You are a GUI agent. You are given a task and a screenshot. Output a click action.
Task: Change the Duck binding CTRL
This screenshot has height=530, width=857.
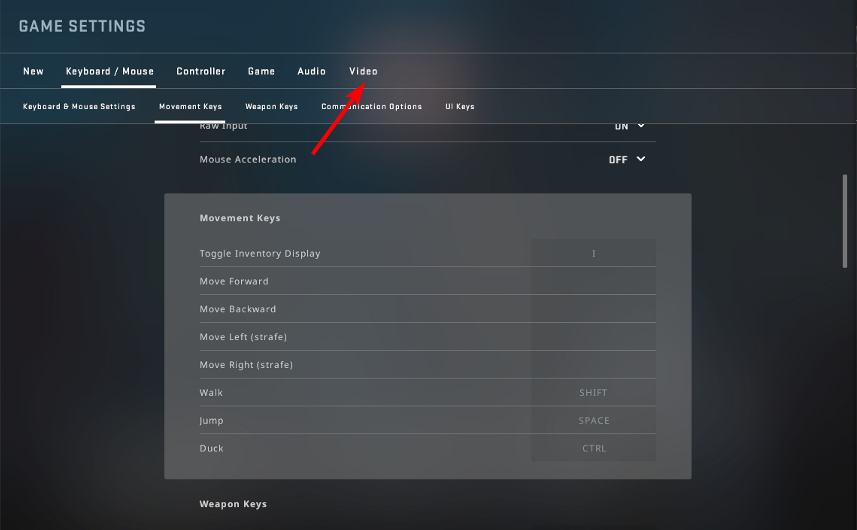[594, 448]
